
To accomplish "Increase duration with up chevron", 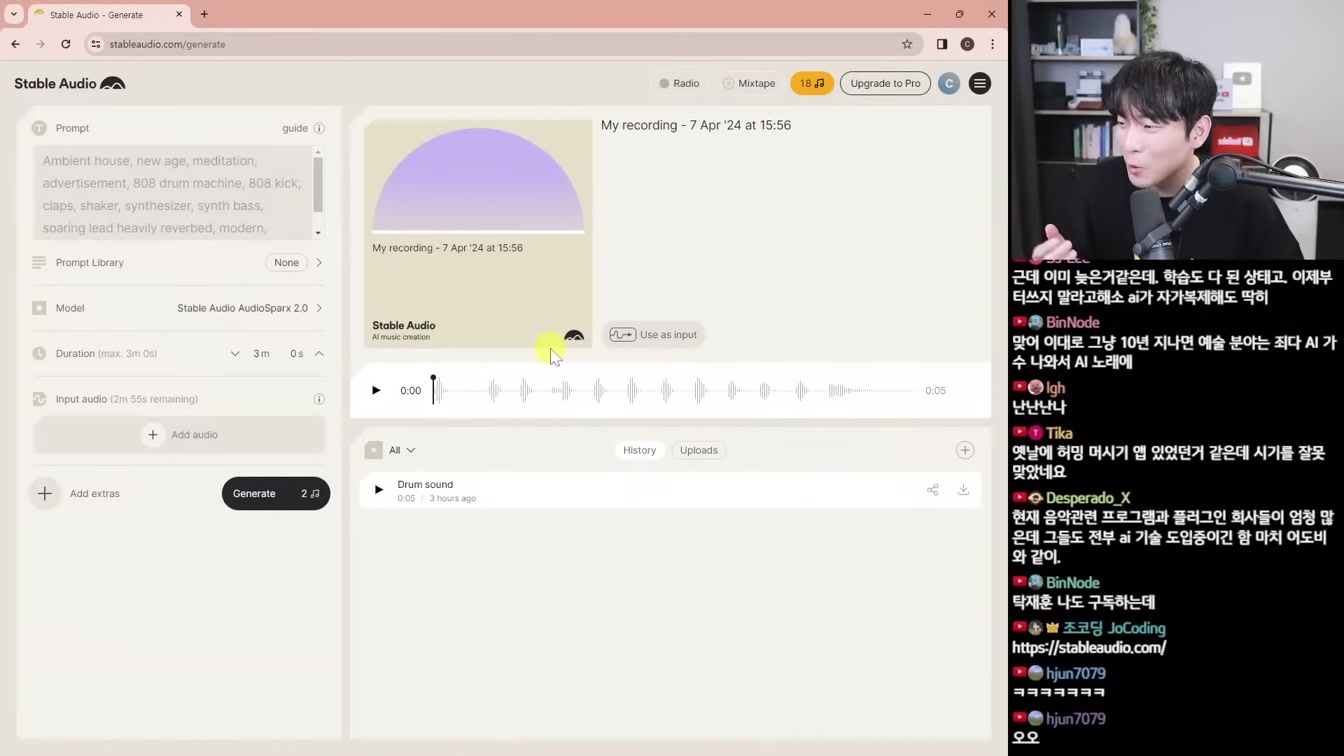I will 319,354.
